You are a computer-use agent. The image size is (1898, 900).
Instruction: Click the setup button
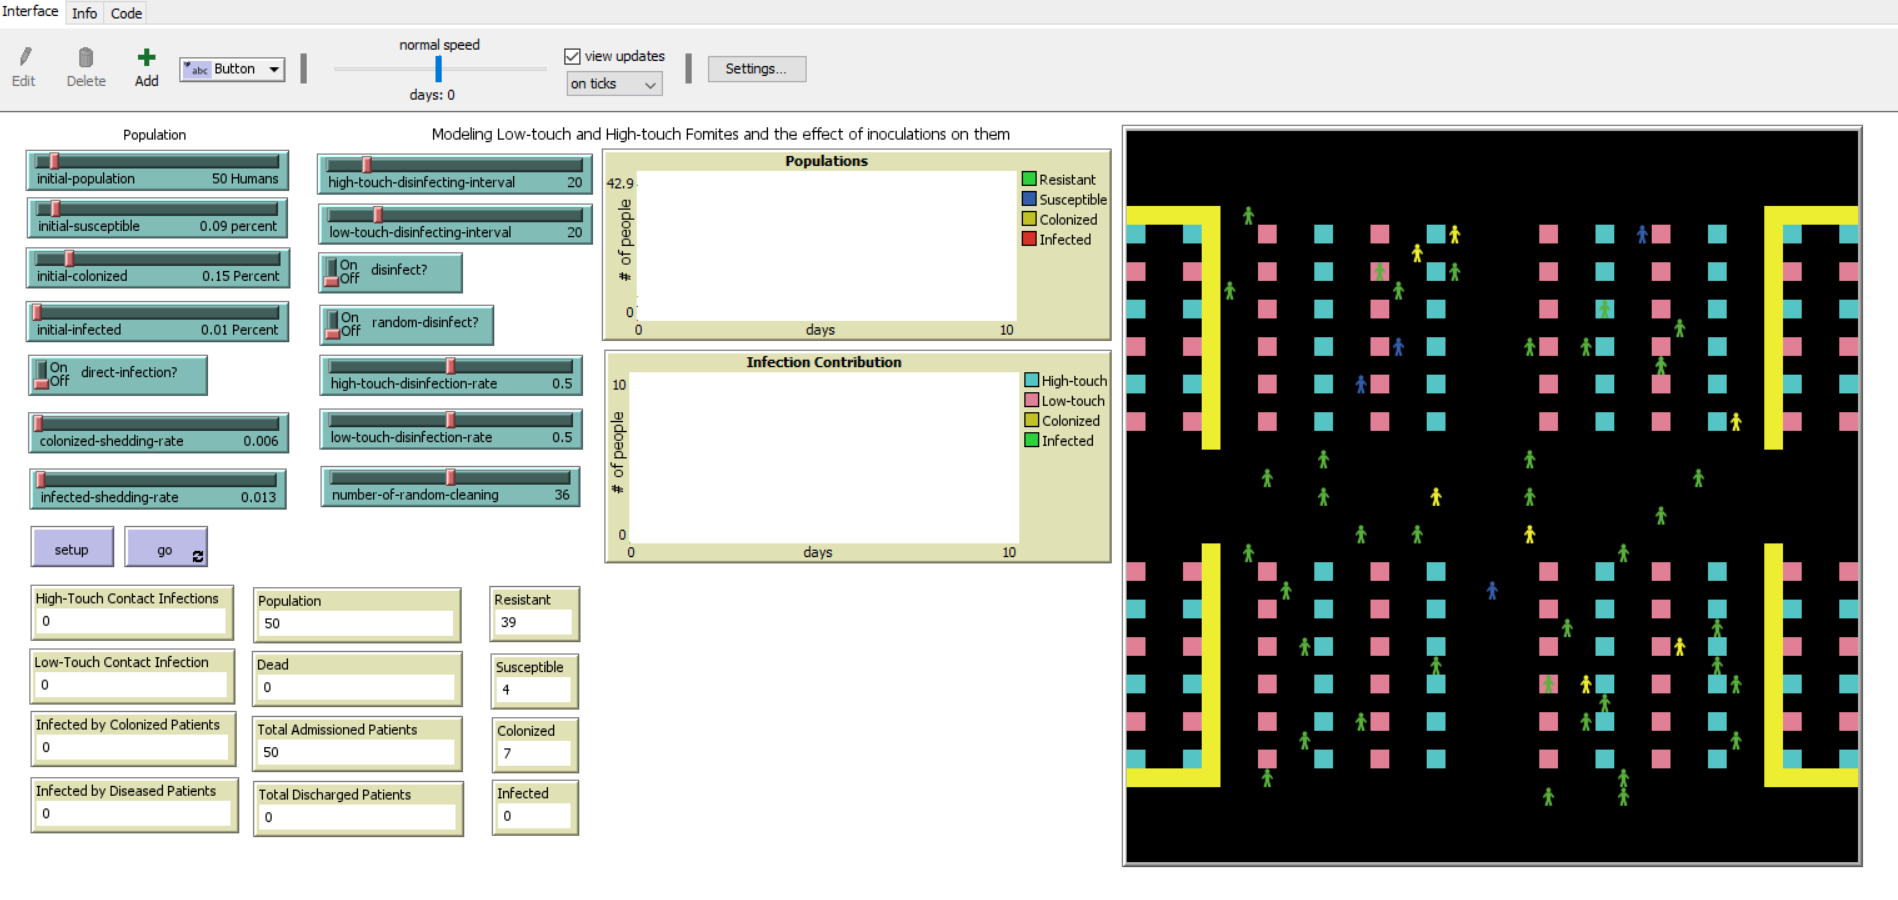click(x=71, y=548)
